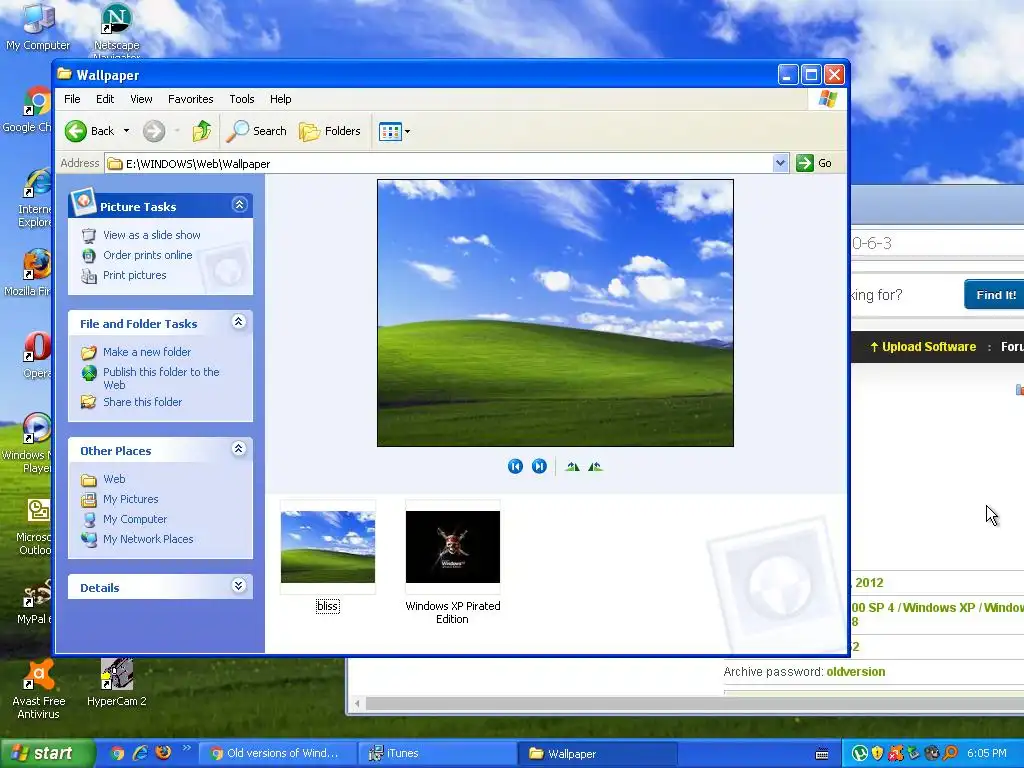Screen dimensions: 1024x768
Task: Click the Avast Free Antivirus desktop icon
Action: click(x=39, y=689)
